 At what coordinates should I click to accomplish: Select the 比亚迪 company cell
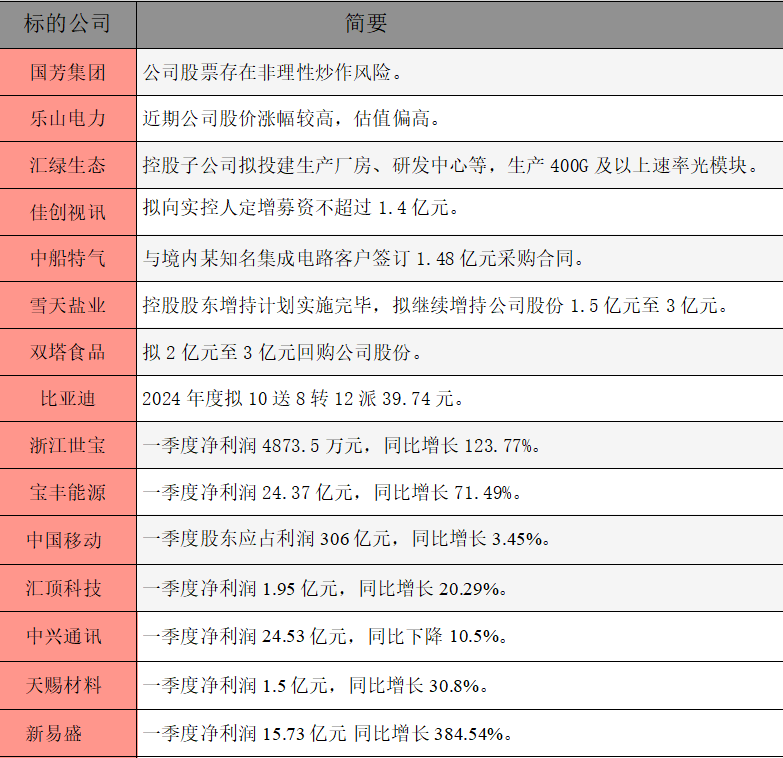[x=68, y=398]
